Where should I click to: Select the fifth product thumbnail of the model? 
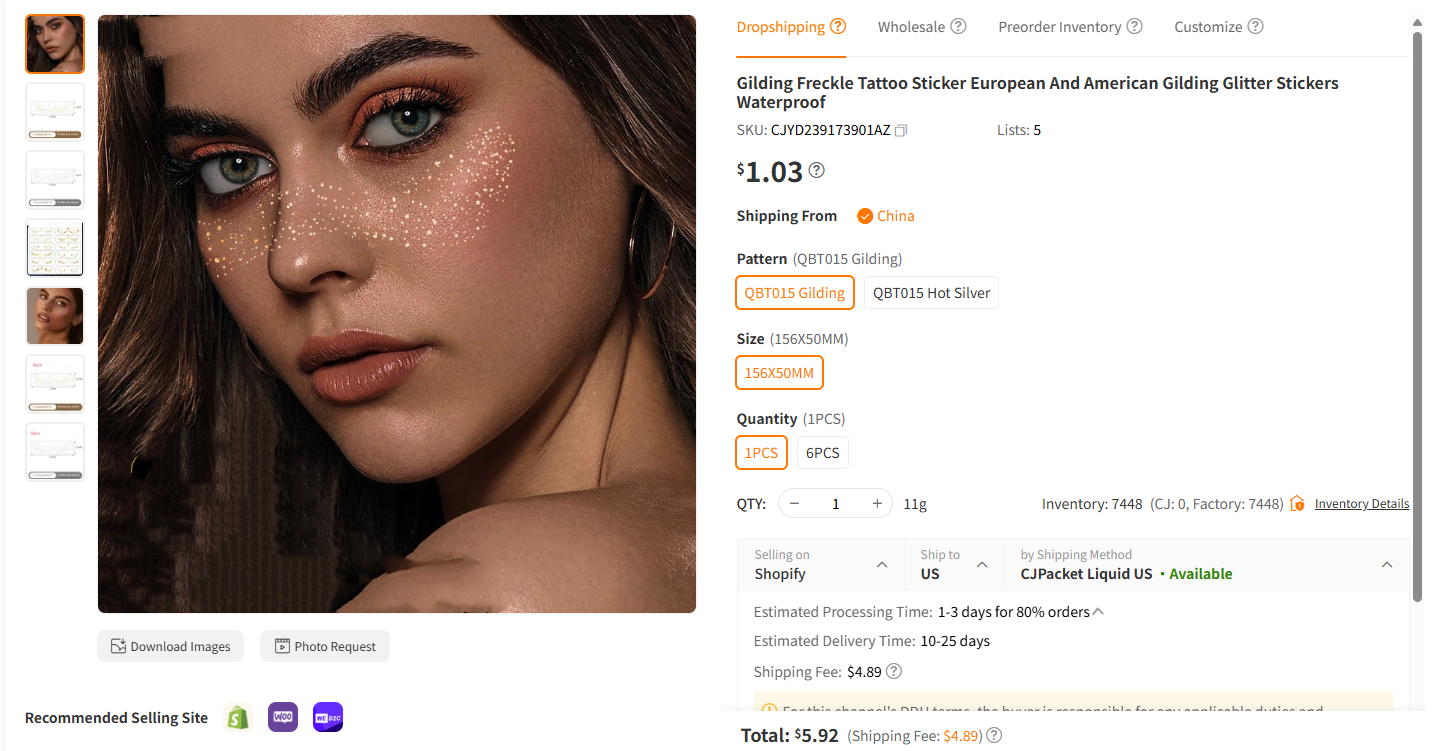click(x=55, y=316)
